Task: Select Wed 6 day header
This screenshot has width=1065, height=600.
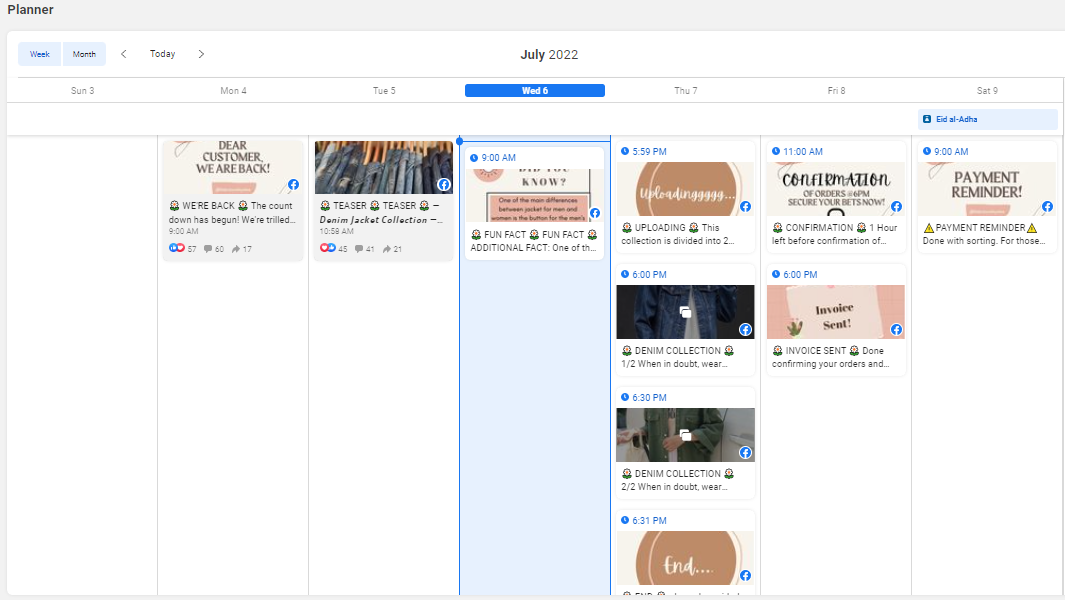Action: click(x=535, y=90)
